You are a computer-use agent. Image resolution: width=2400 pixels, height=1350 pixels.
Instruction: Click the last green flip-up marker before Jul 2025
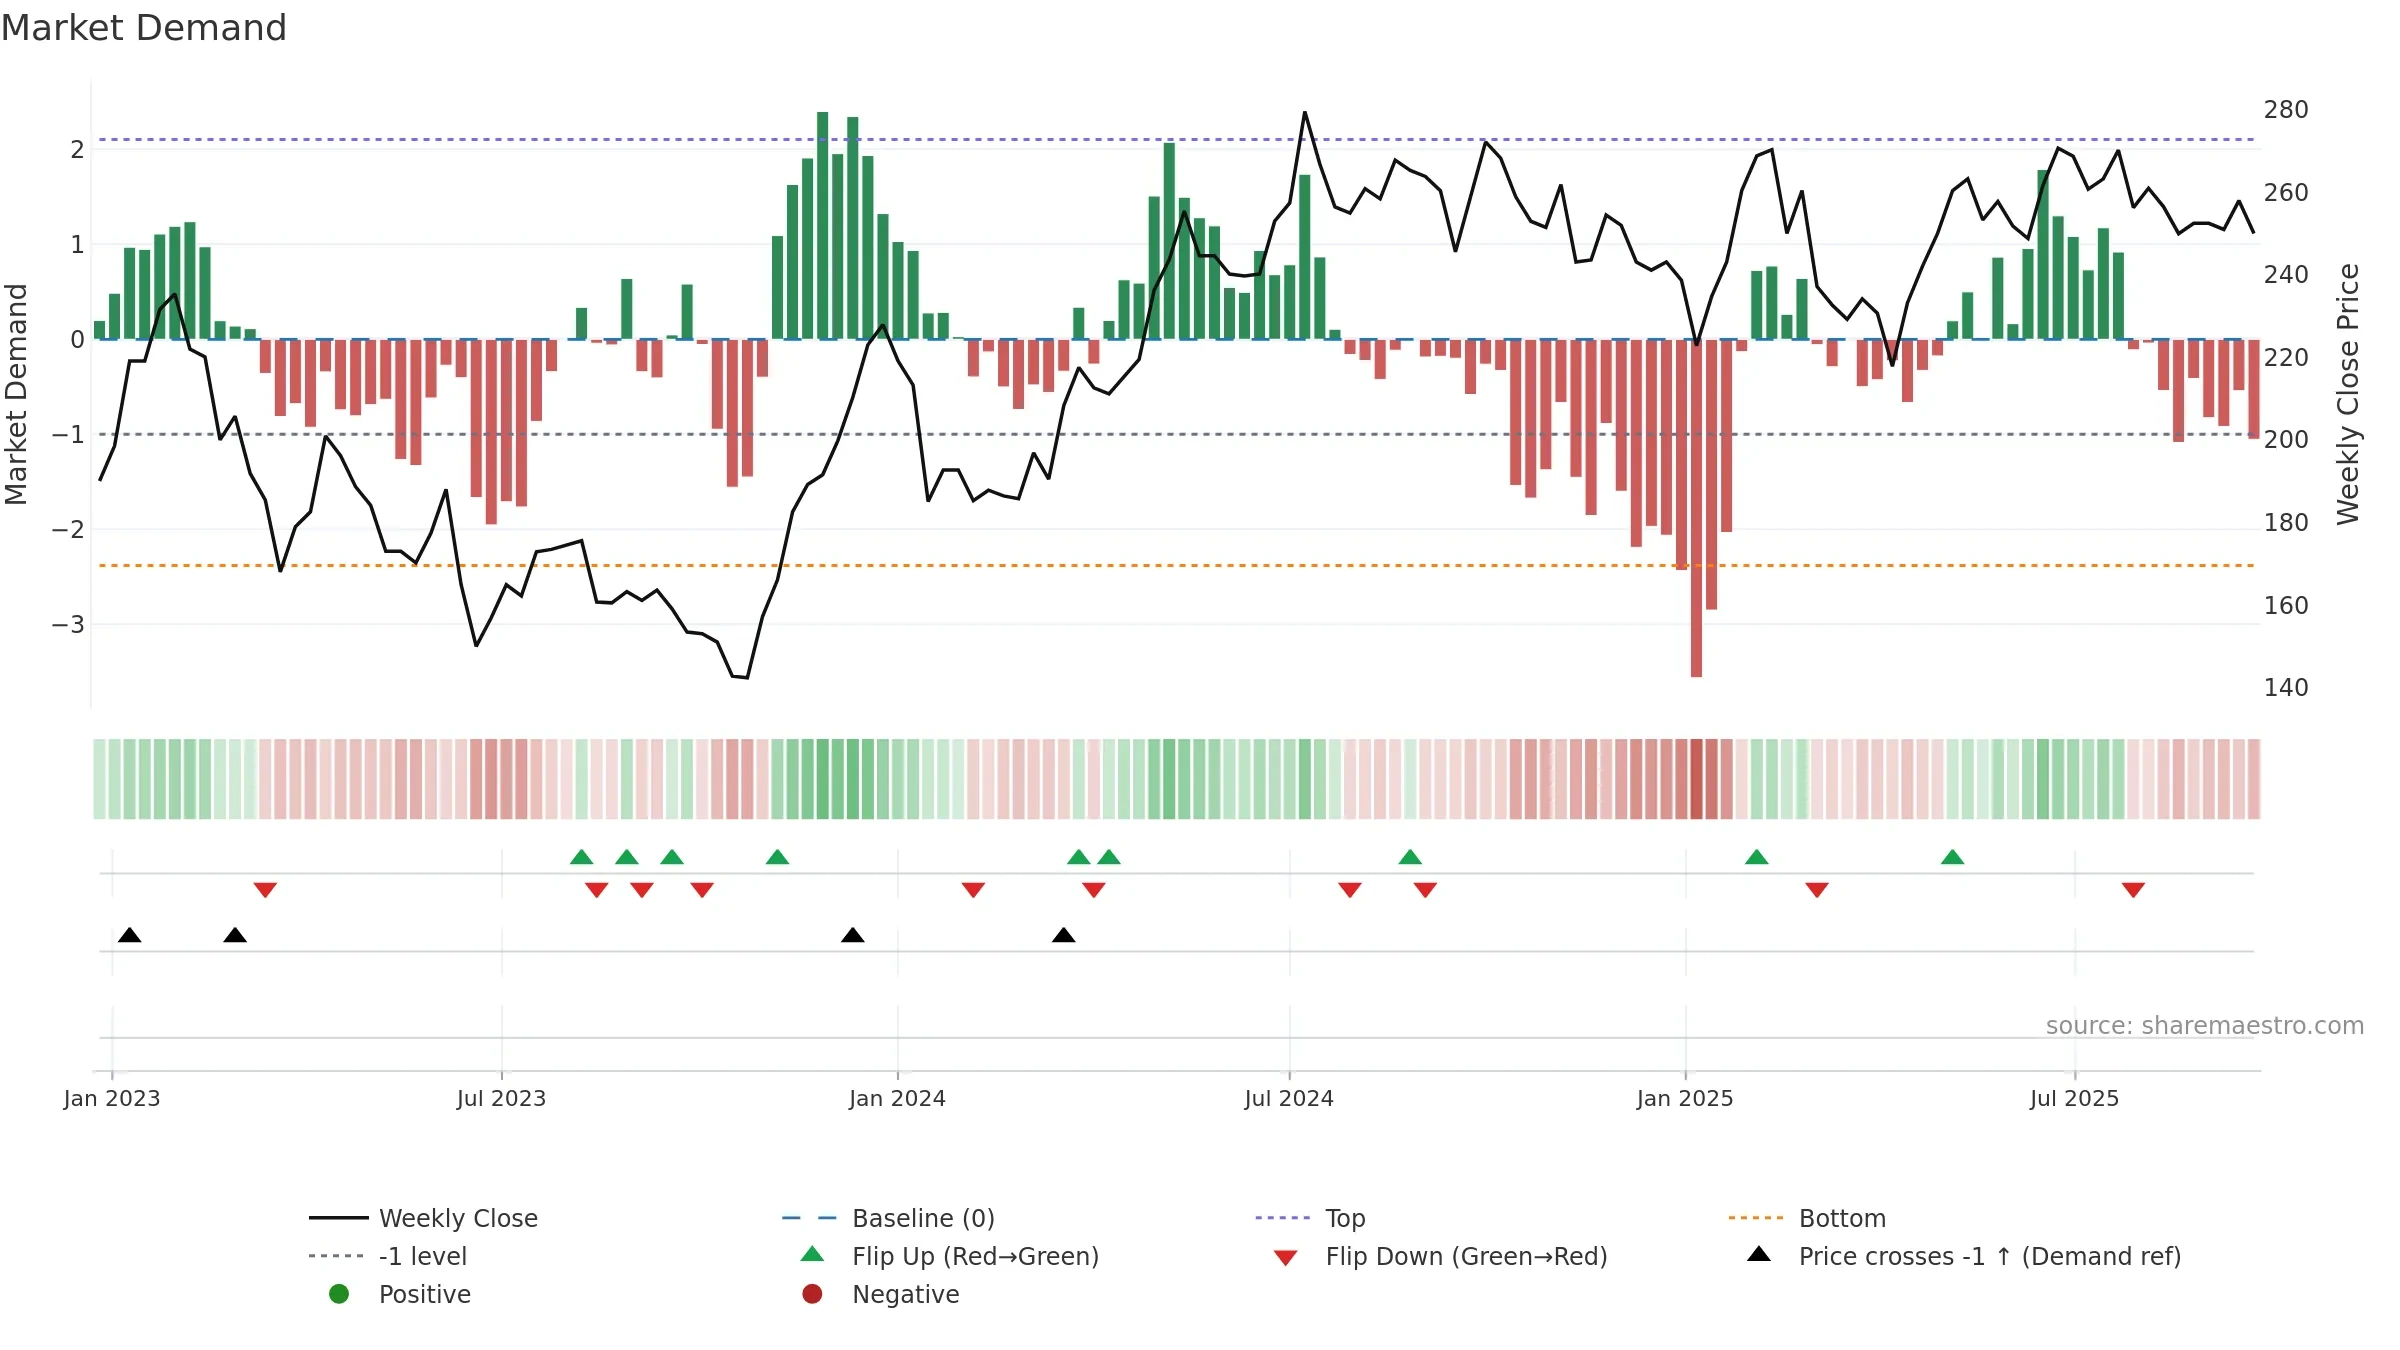coord(1953,857)
